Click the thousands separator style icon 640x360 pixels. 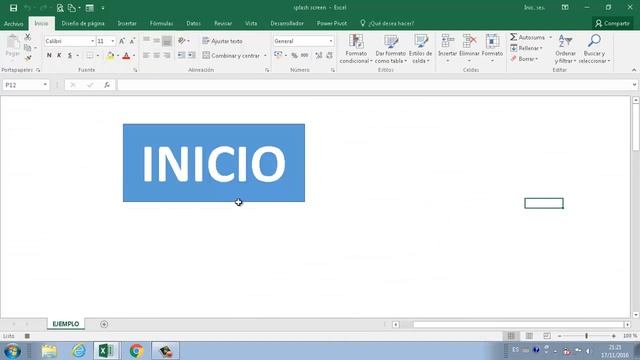pyautogui.click(x=304, y=55)
